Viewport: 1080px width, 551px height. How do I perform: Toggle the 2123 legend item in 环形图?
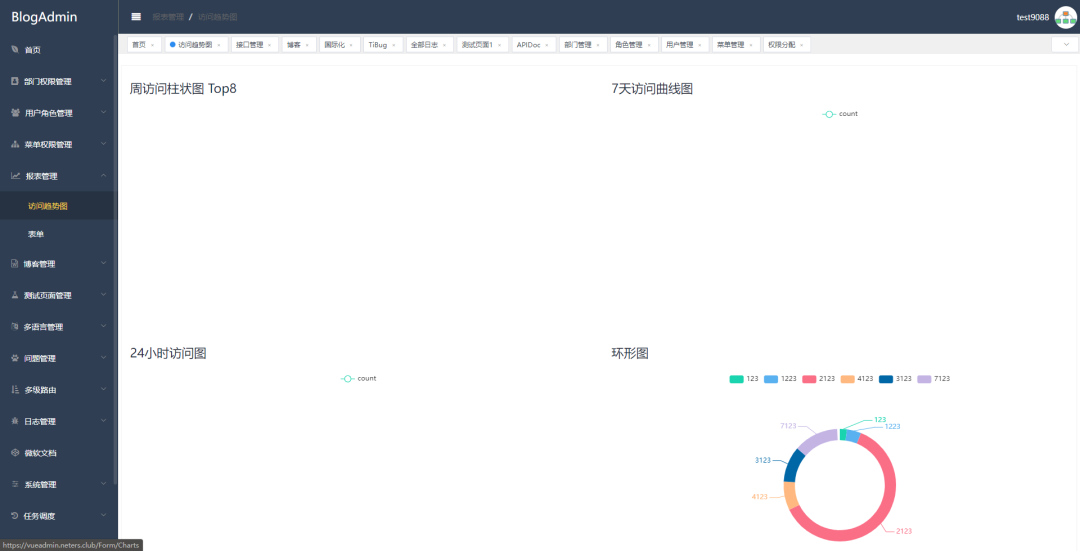point(819,379)
